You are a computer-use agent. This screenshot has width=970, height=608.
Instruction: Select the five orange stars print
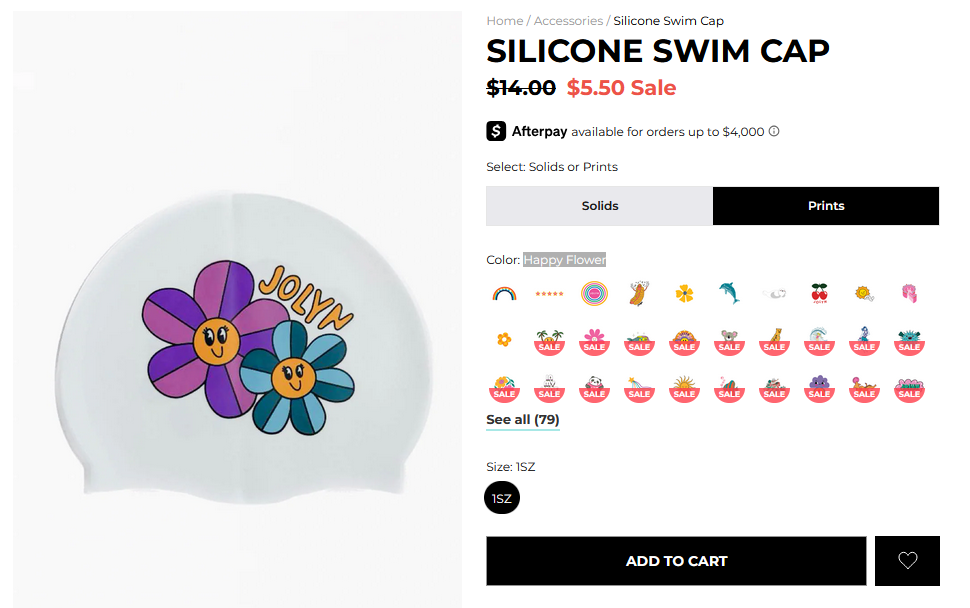click(x=549, y=294)
